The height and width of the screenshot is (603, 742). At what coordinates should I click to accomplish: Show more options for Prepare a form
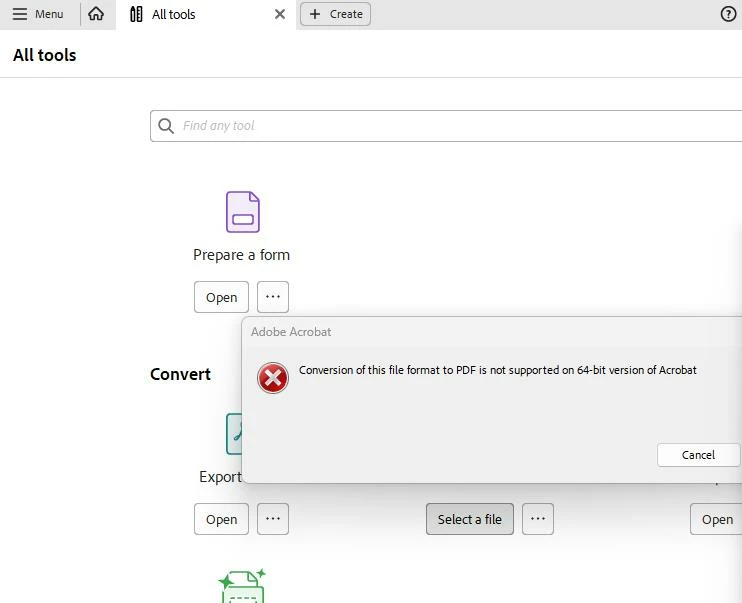pos(273,297)
